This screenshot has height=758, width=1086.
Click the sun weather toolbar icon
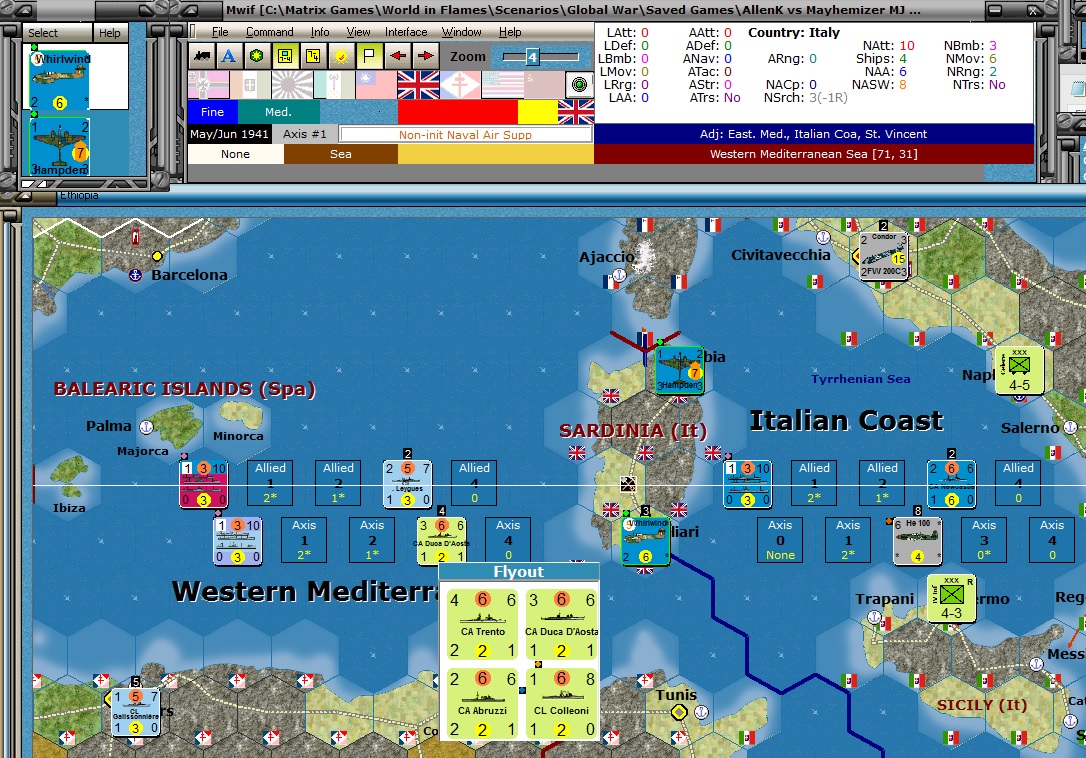pos(341,56)
